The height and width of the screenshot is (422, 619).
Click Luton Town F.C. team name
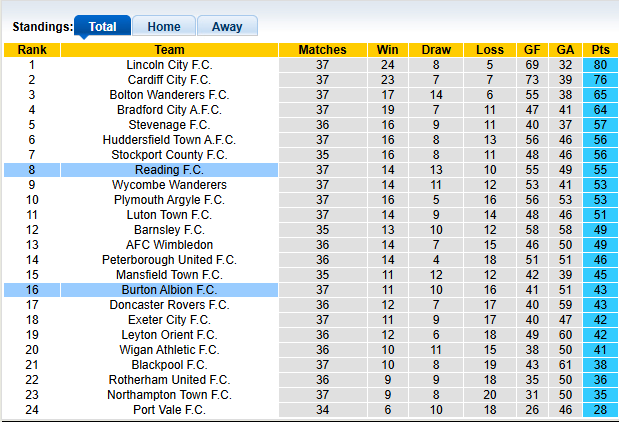point(169,215)
